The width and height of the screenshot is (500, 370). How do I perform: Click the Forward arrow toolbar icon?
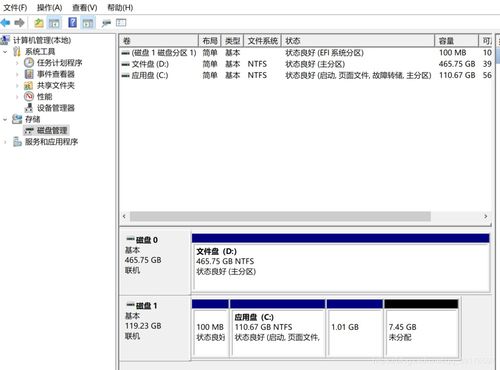[x=19, y=23]
